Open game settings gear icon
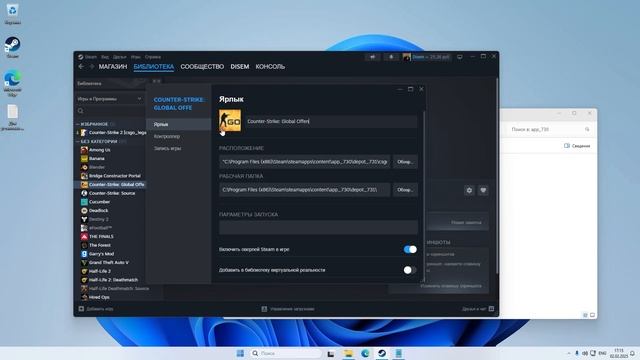640x360 pixels. 469,190
